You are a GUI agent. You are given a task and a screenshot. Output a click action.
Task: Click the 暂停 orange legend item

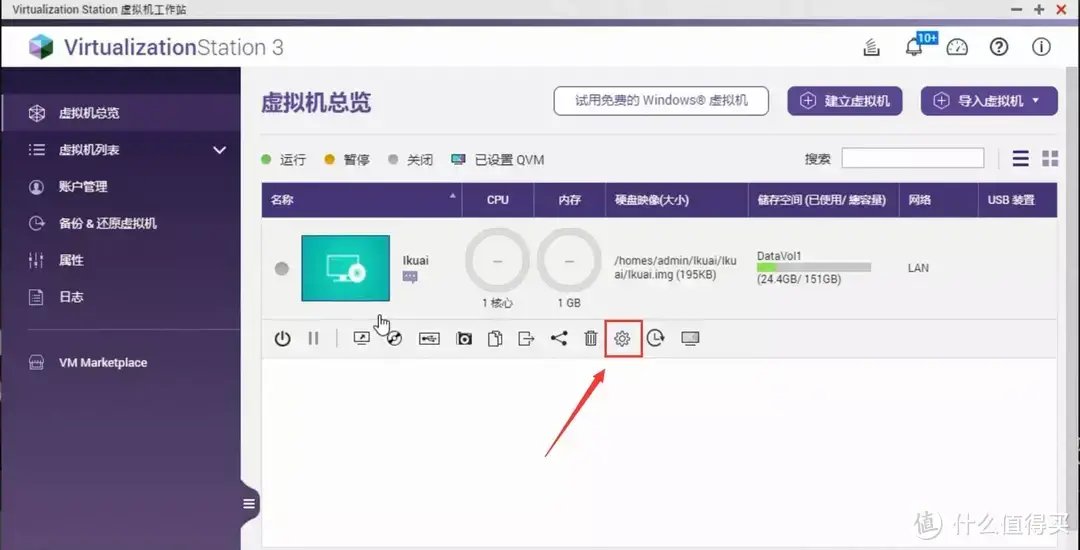pyautogui.click(x=346, y=160)
